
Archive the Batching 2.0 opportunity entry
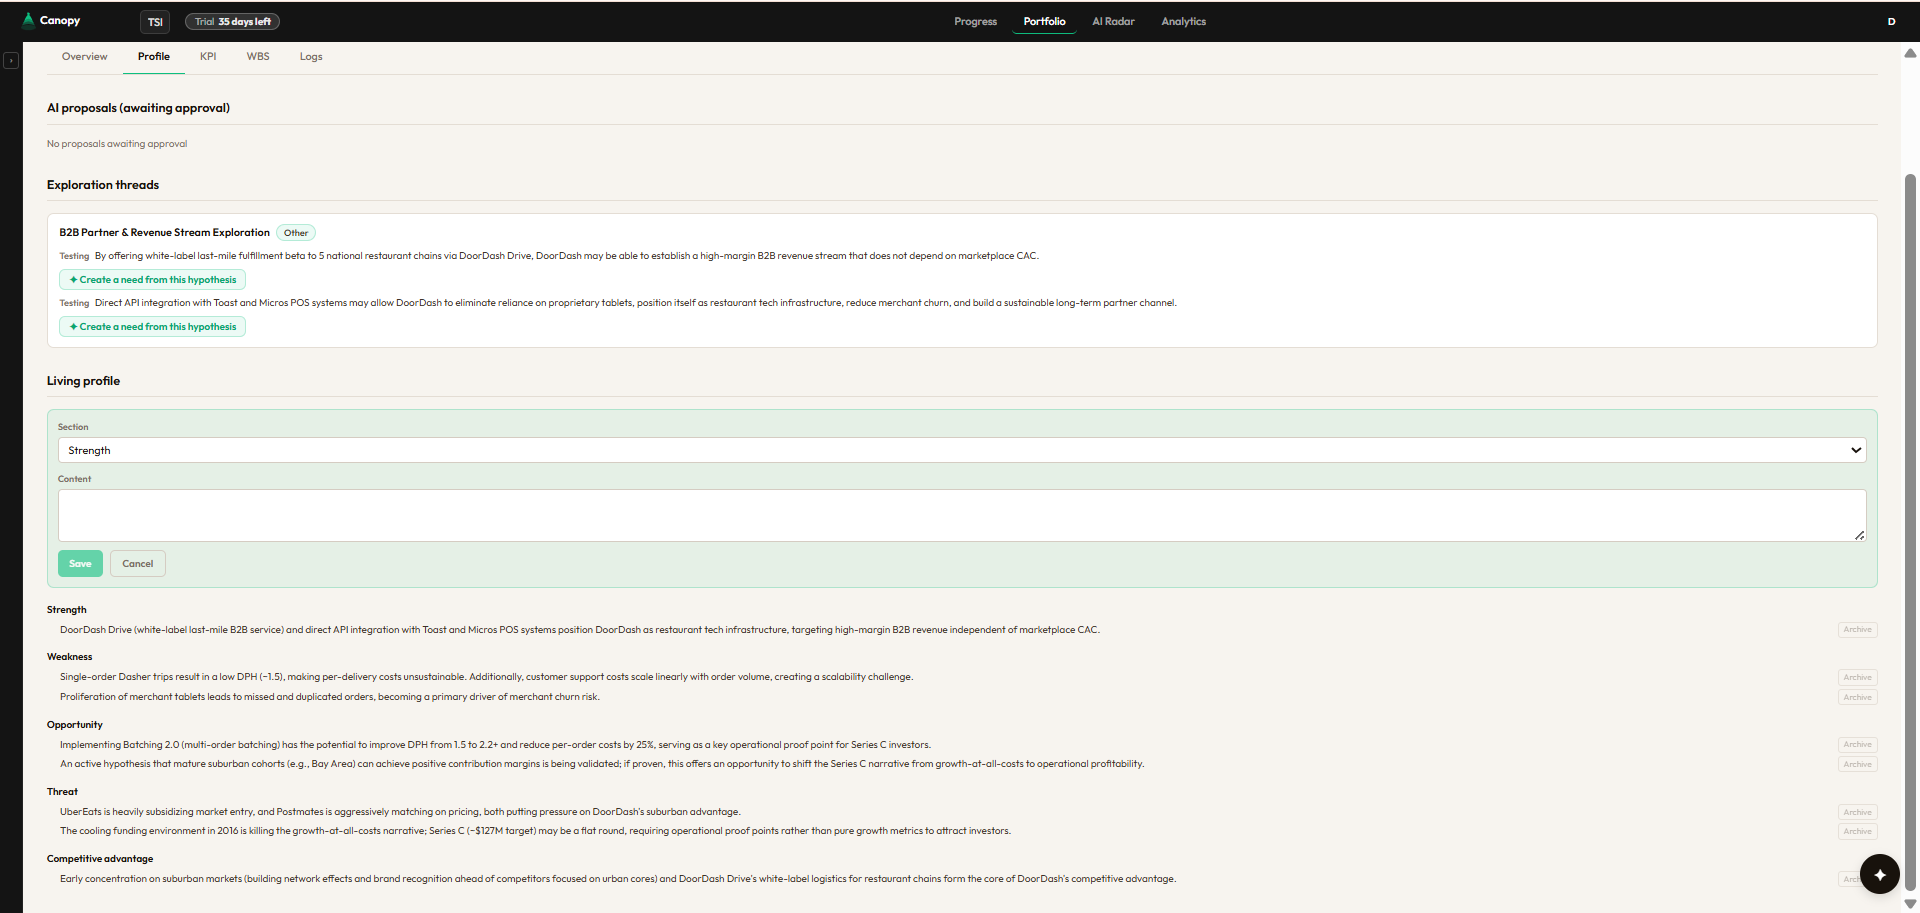tap(1857, 745)
